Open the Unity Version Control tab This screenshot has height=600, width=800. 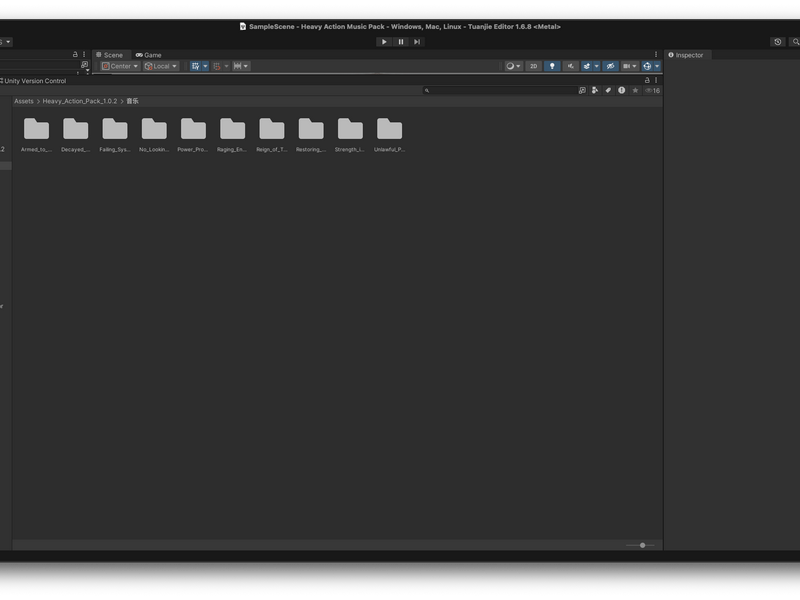33,81
